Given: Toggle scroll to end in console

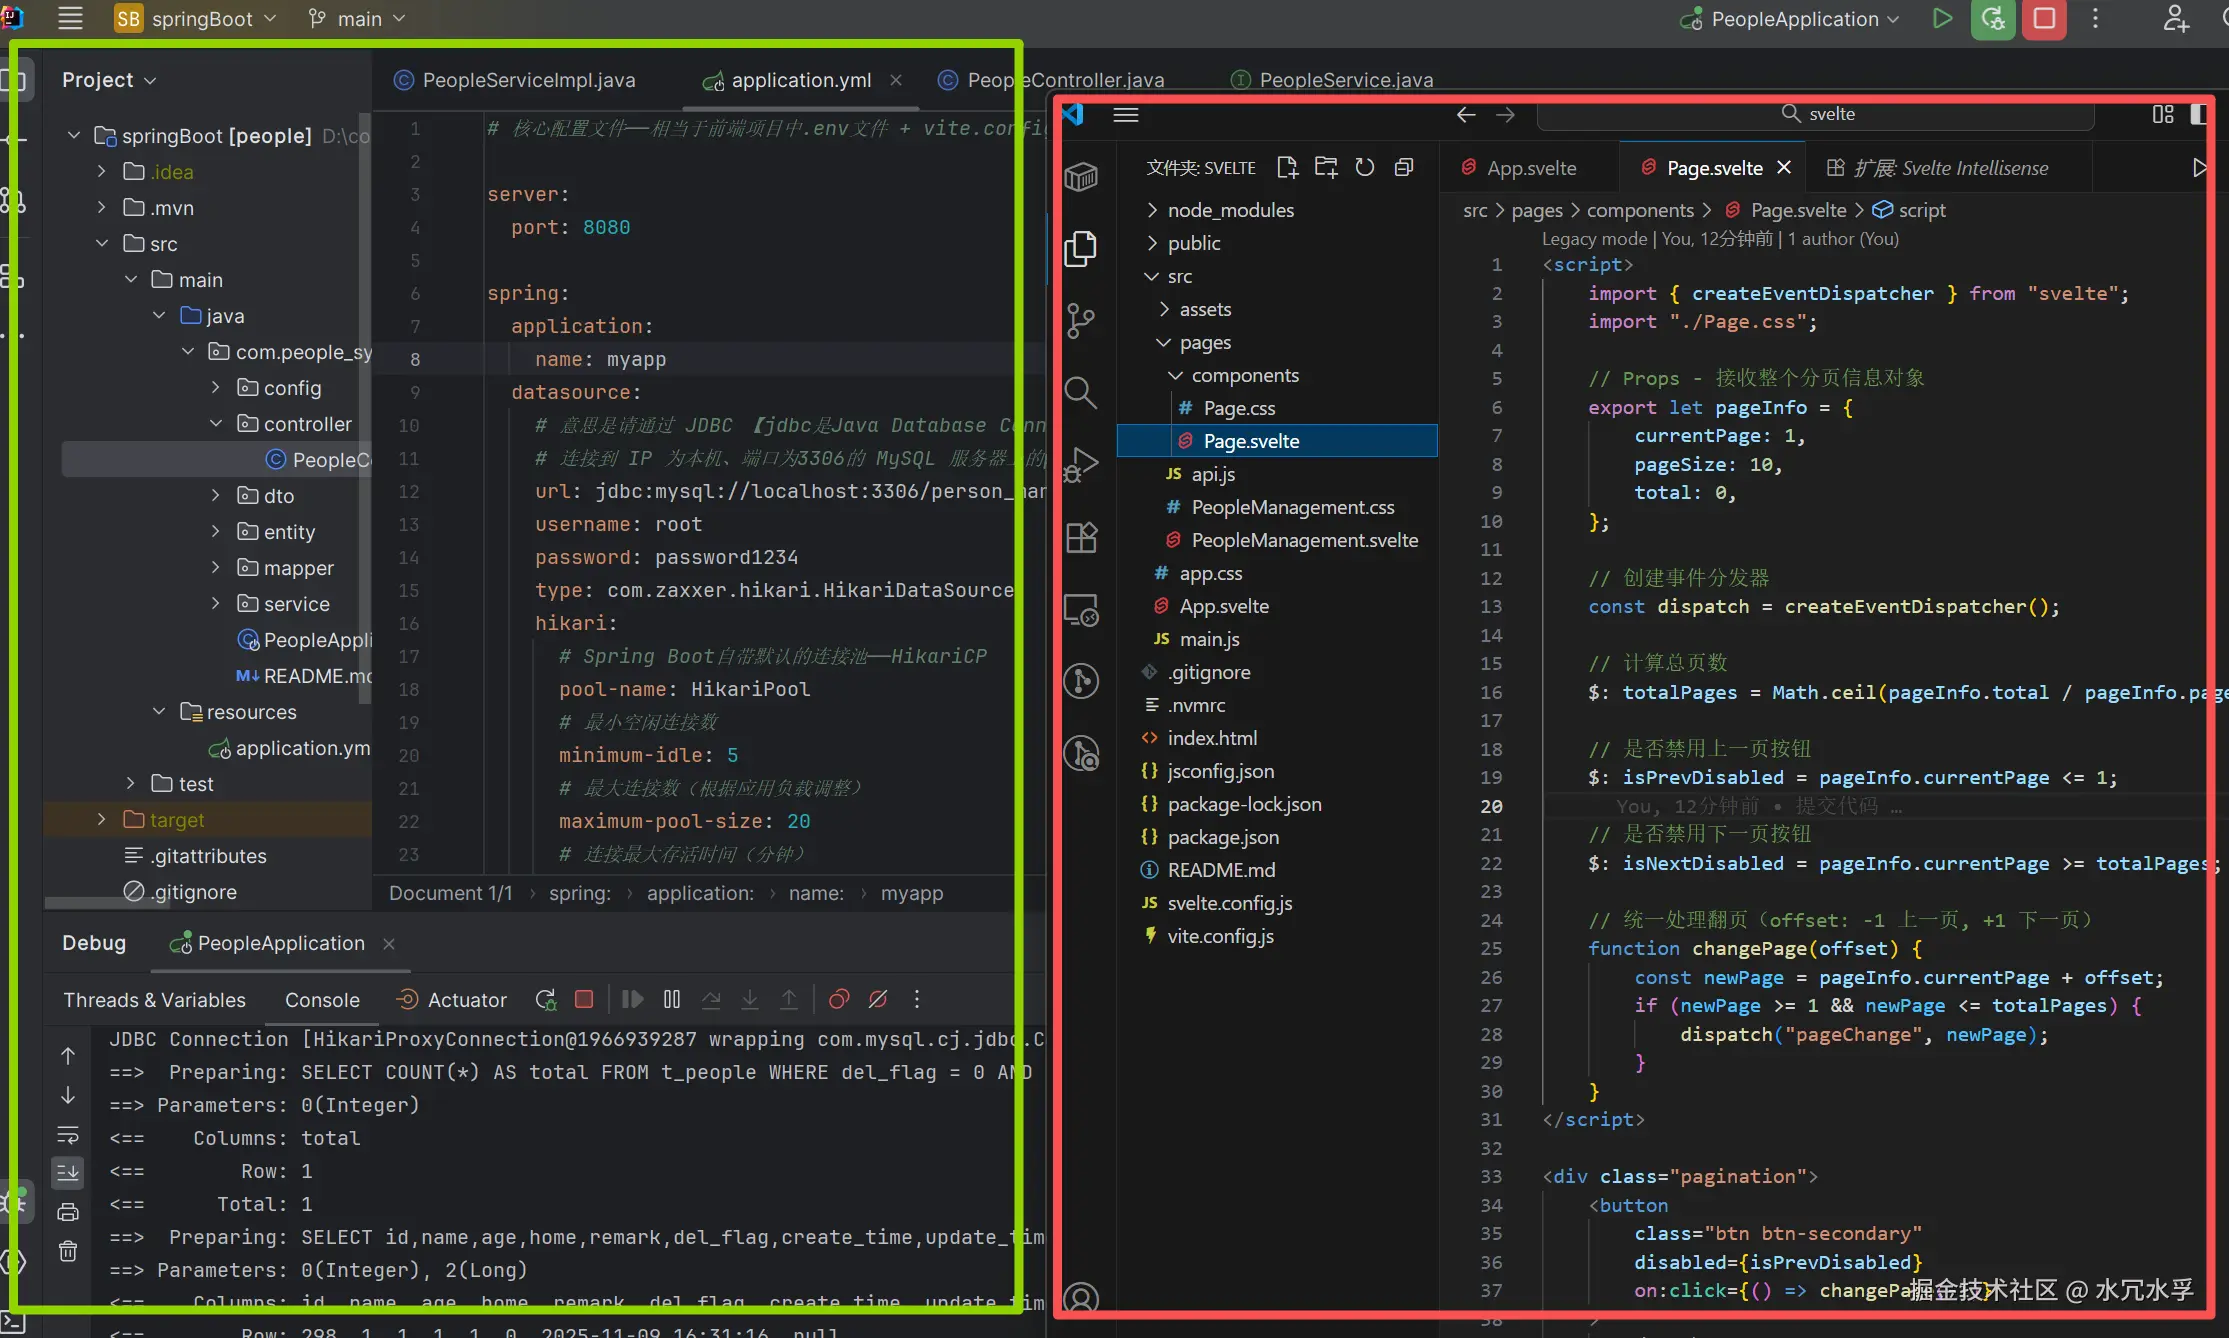Looking at the screenshot, I should (68, 1172).
